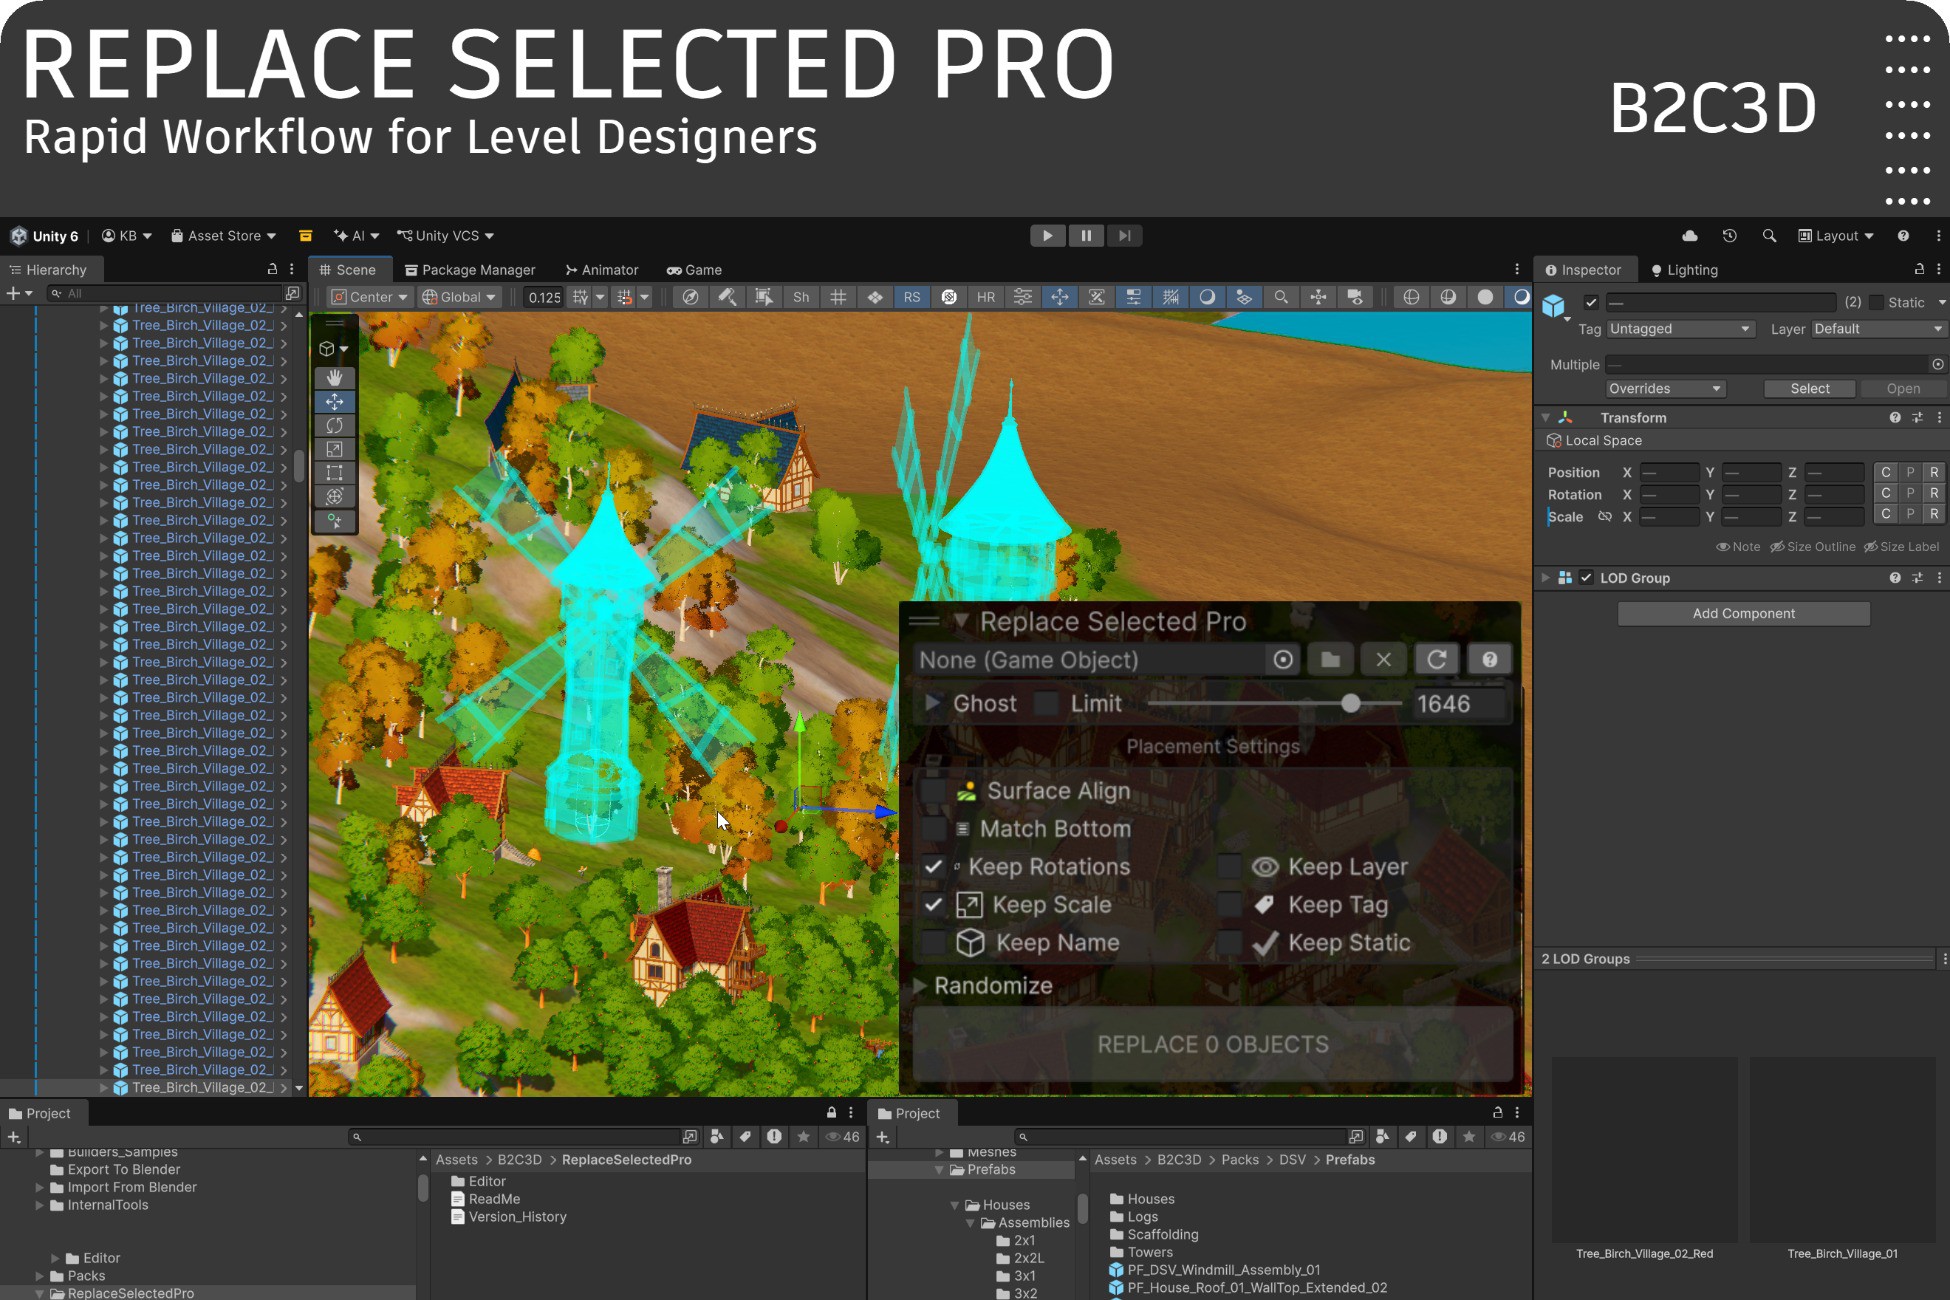
Task: Expand the LOD Group component
Action: pyautogui.click(x=1546, y=578)
